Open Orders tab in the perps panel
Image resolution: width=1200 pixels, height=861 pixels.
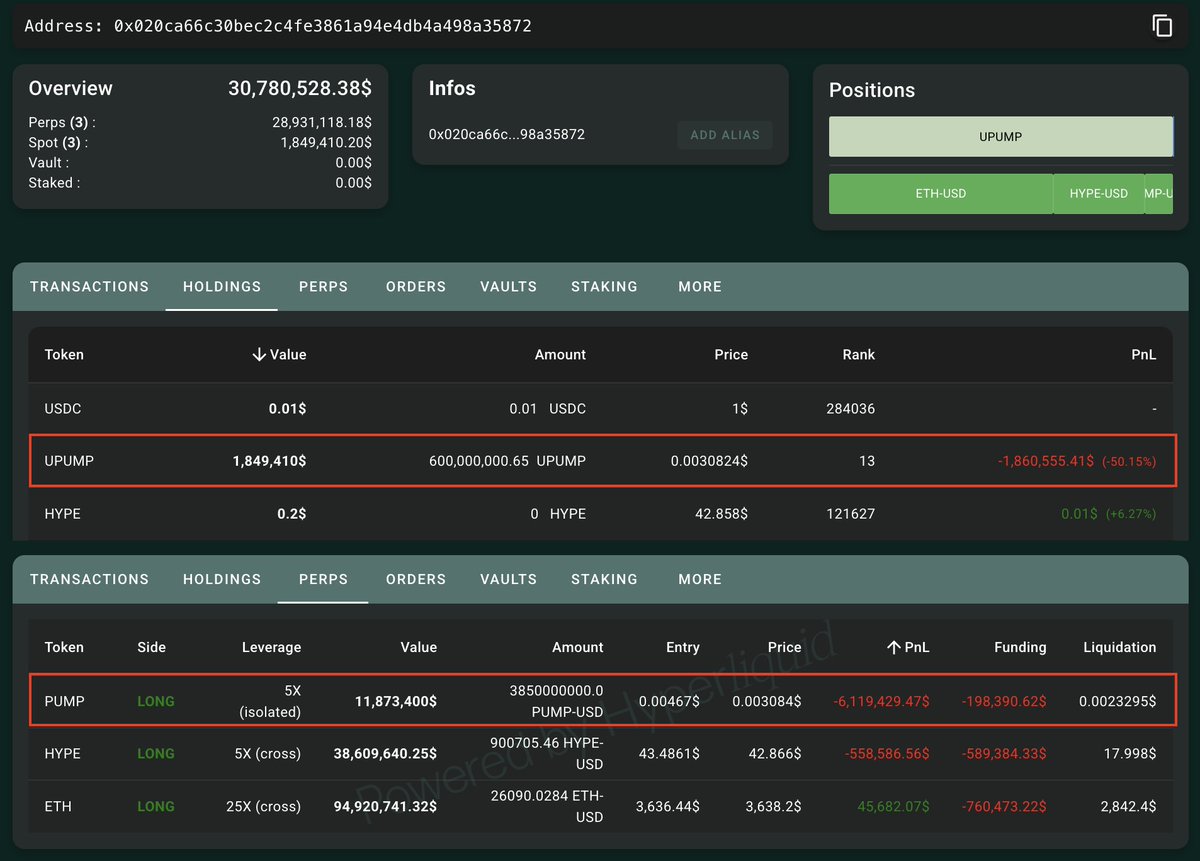[416, 579]
